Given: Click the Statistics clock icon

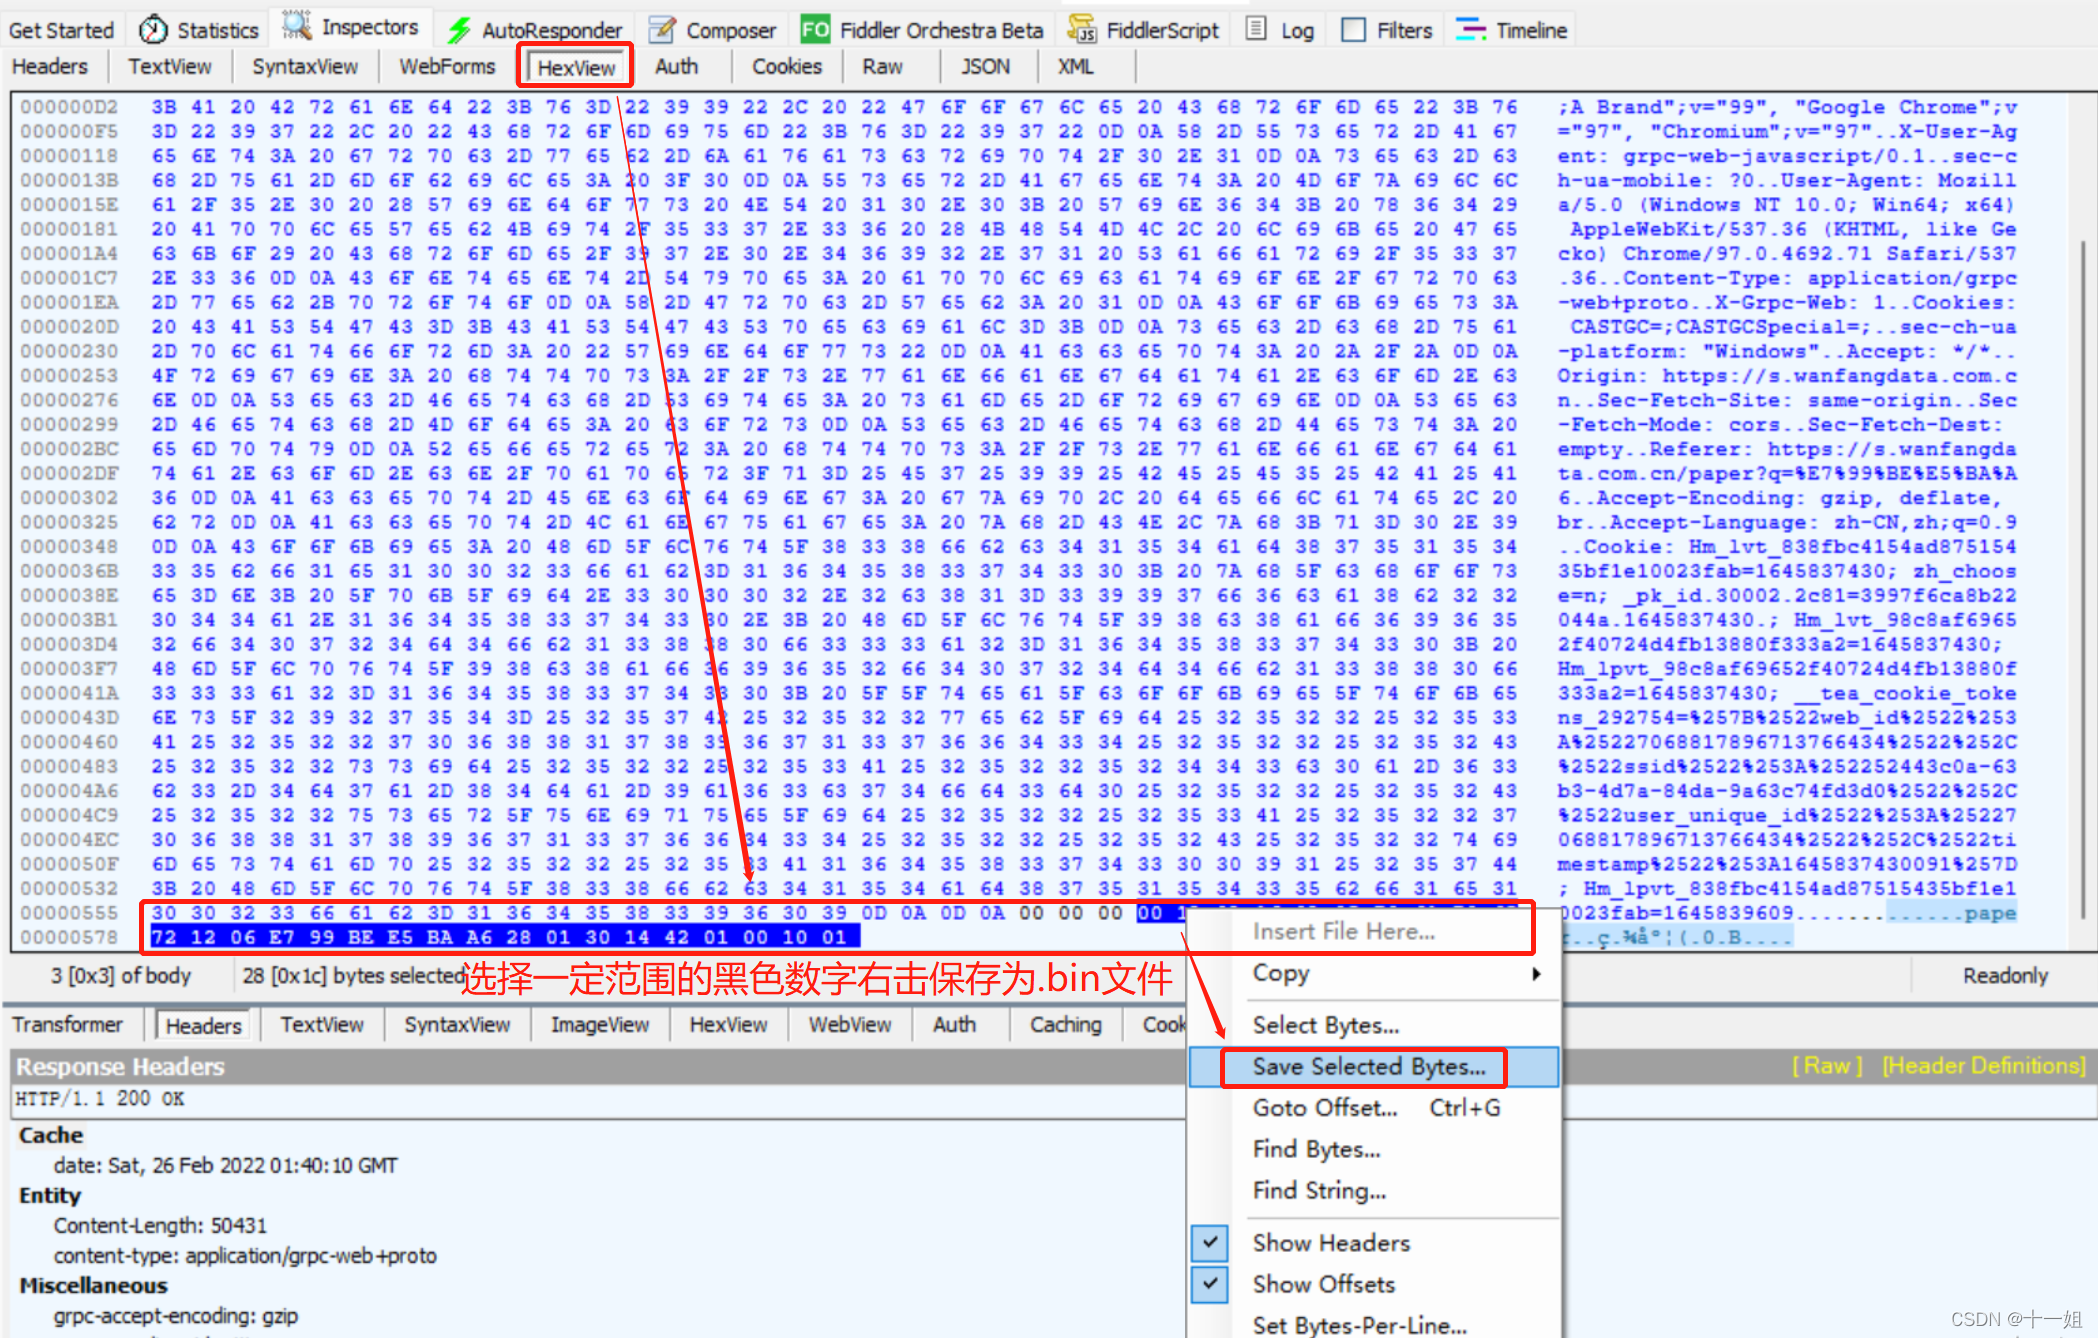Looking at the screenshot, I should coord(153,30).
